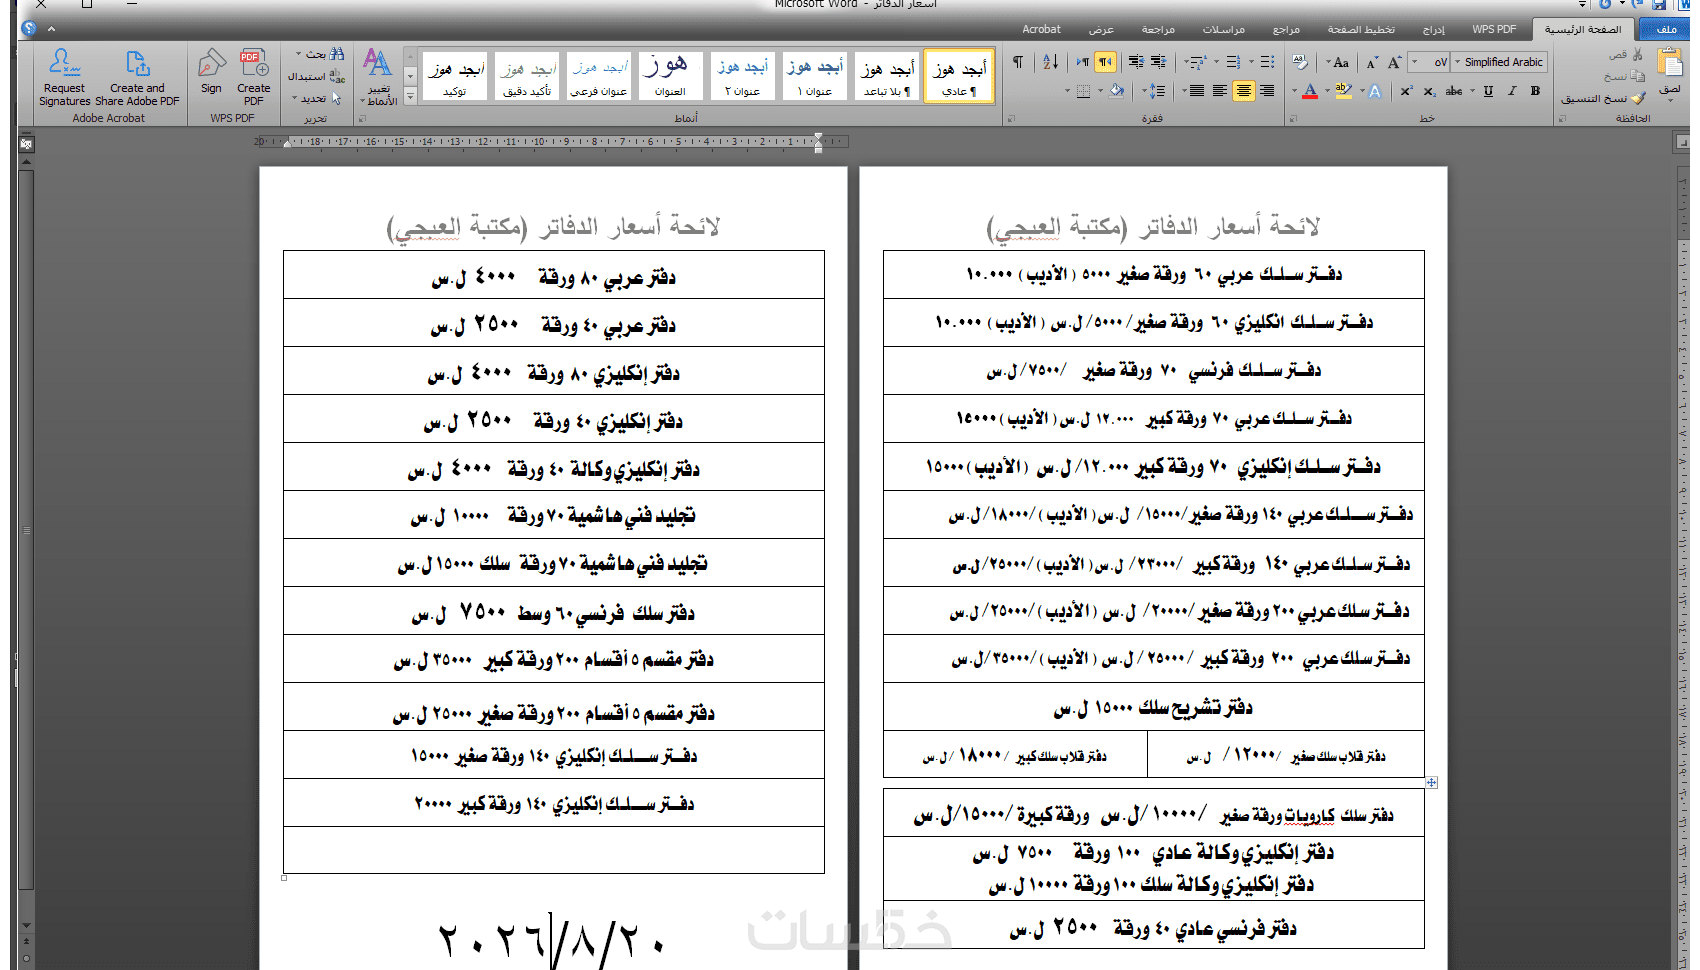Switch to the تخطيط الصفحة tab

pyautogui.click(x=1361, y=29)
